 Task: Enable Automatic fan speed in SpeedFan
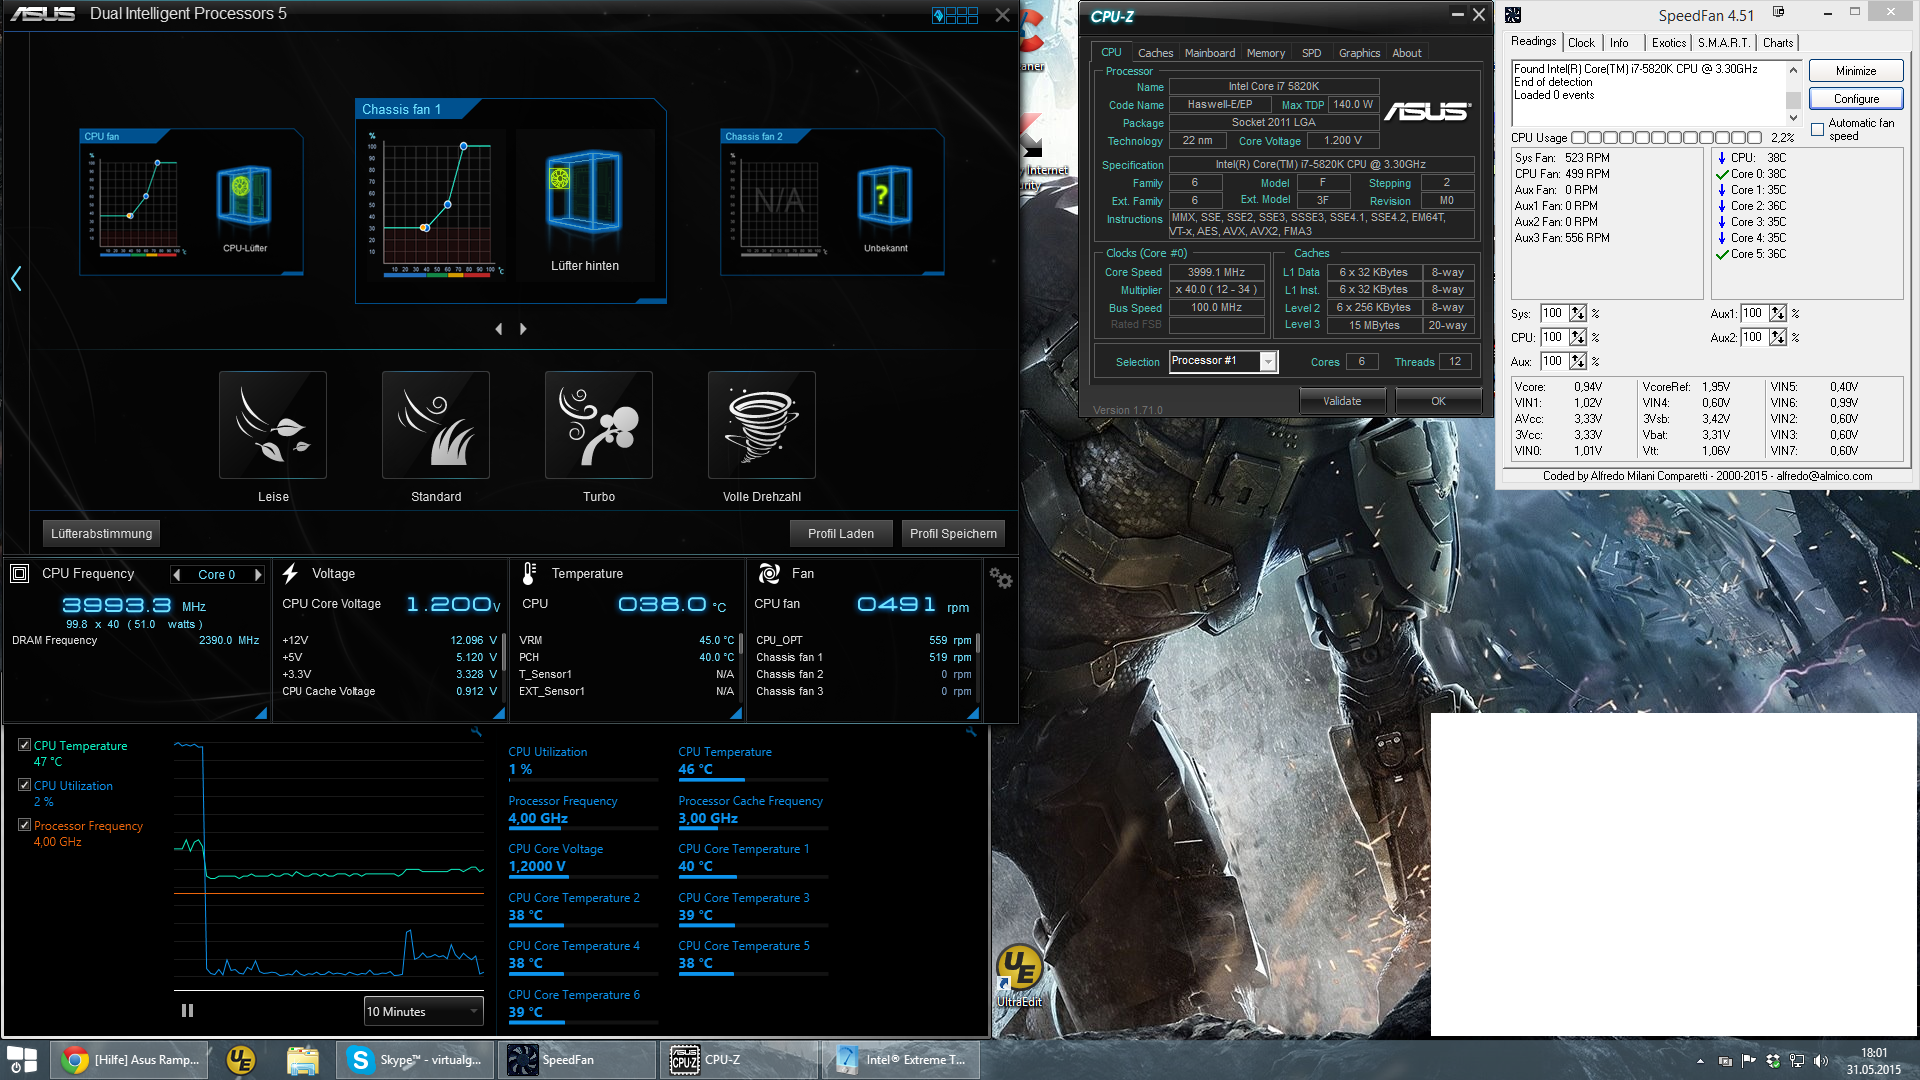tap(1817, 130)
